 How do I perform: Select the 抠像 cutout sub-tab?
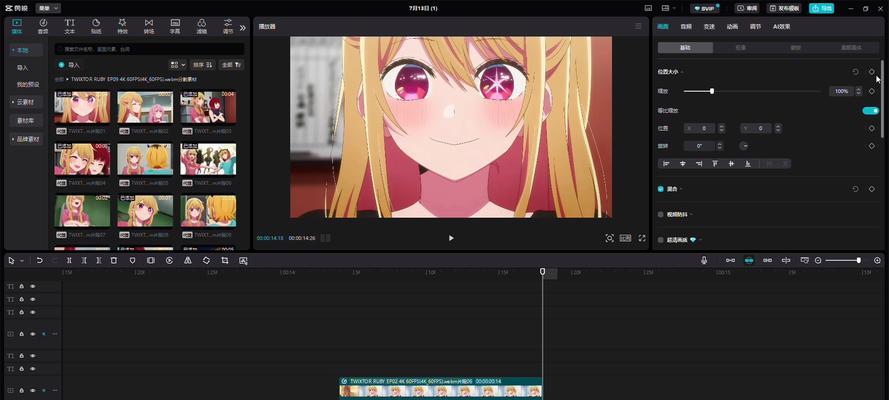tap(740, 48)
